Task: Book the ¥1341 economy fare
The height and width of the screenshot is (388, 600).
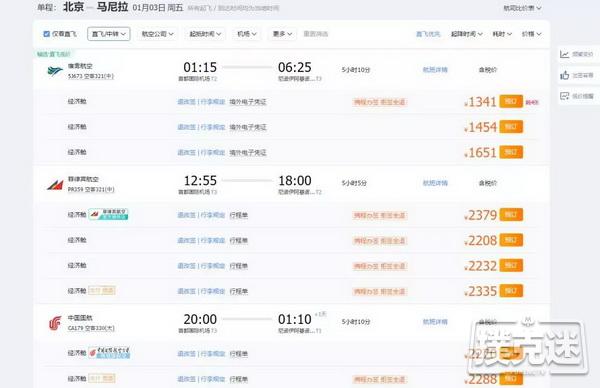Action: tap(511, 101)
